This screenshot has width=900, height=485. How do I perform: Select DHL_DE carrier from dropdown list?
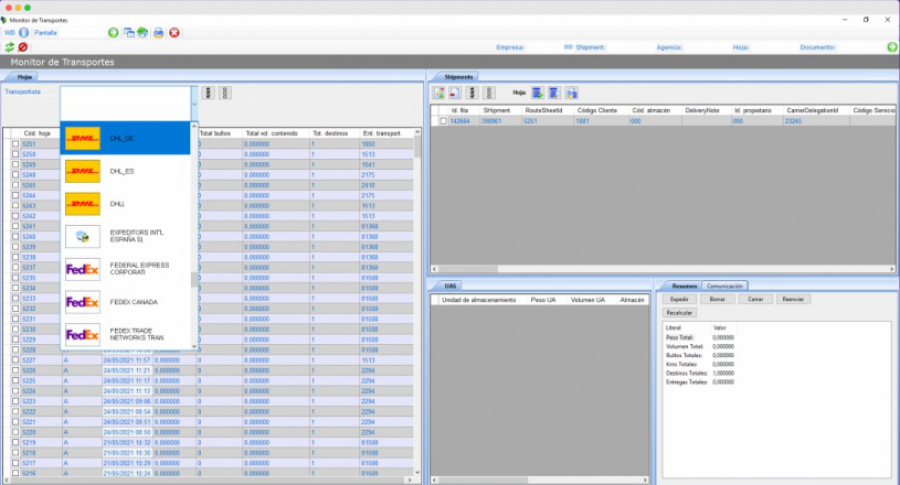[125, 138]
